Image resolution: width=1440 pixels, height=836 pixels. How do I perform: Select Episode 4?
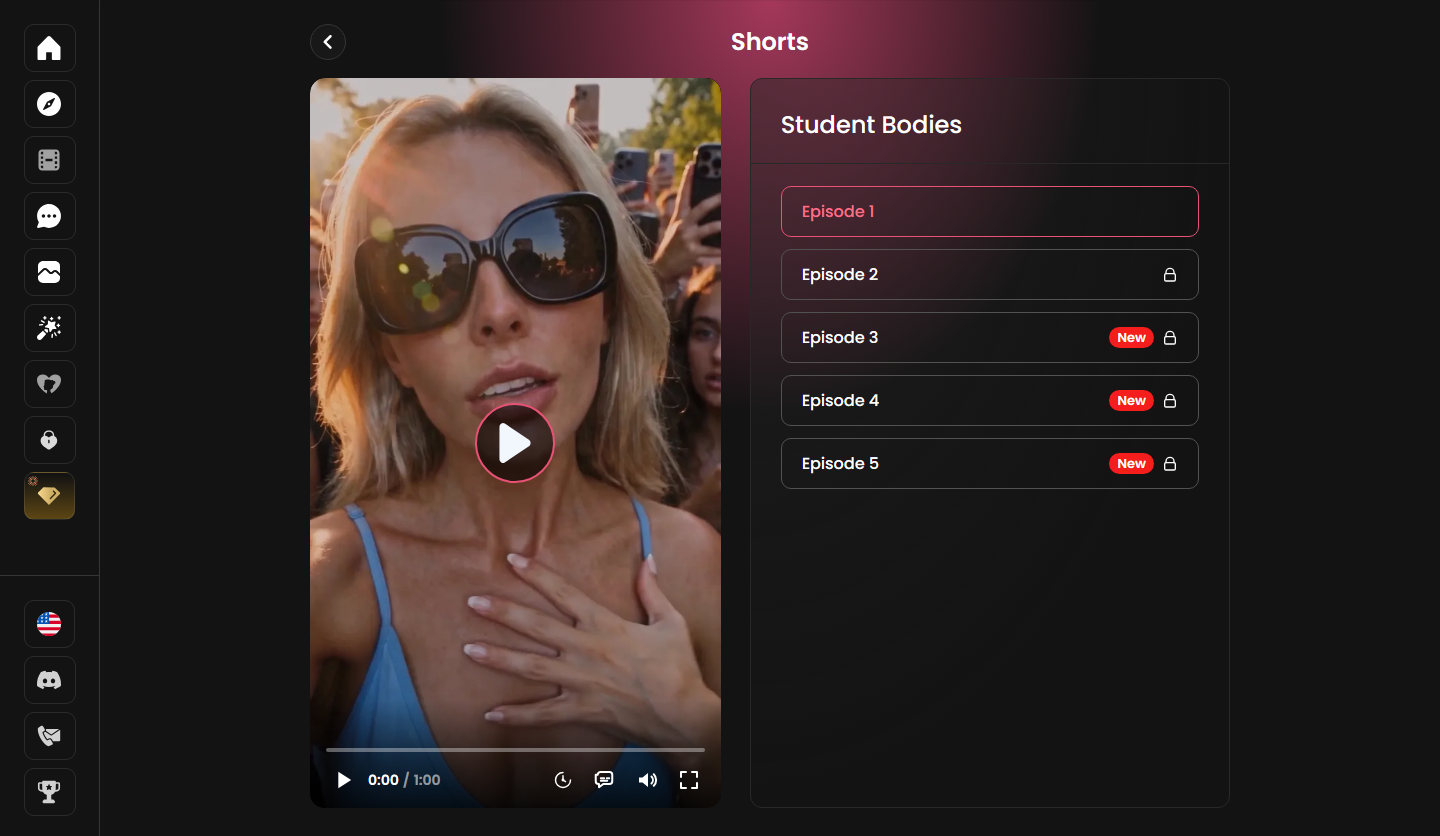990,400
